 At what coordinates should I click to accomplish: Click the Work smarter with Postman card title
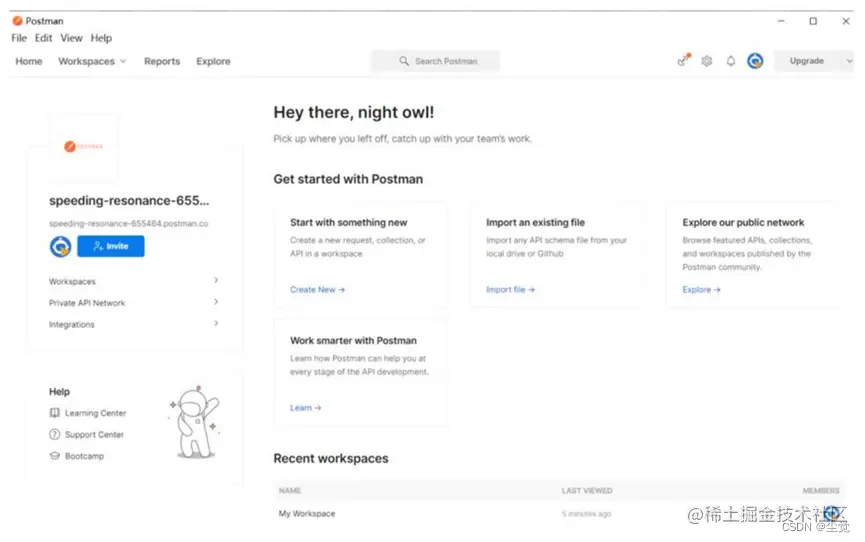tap(353, 341)
